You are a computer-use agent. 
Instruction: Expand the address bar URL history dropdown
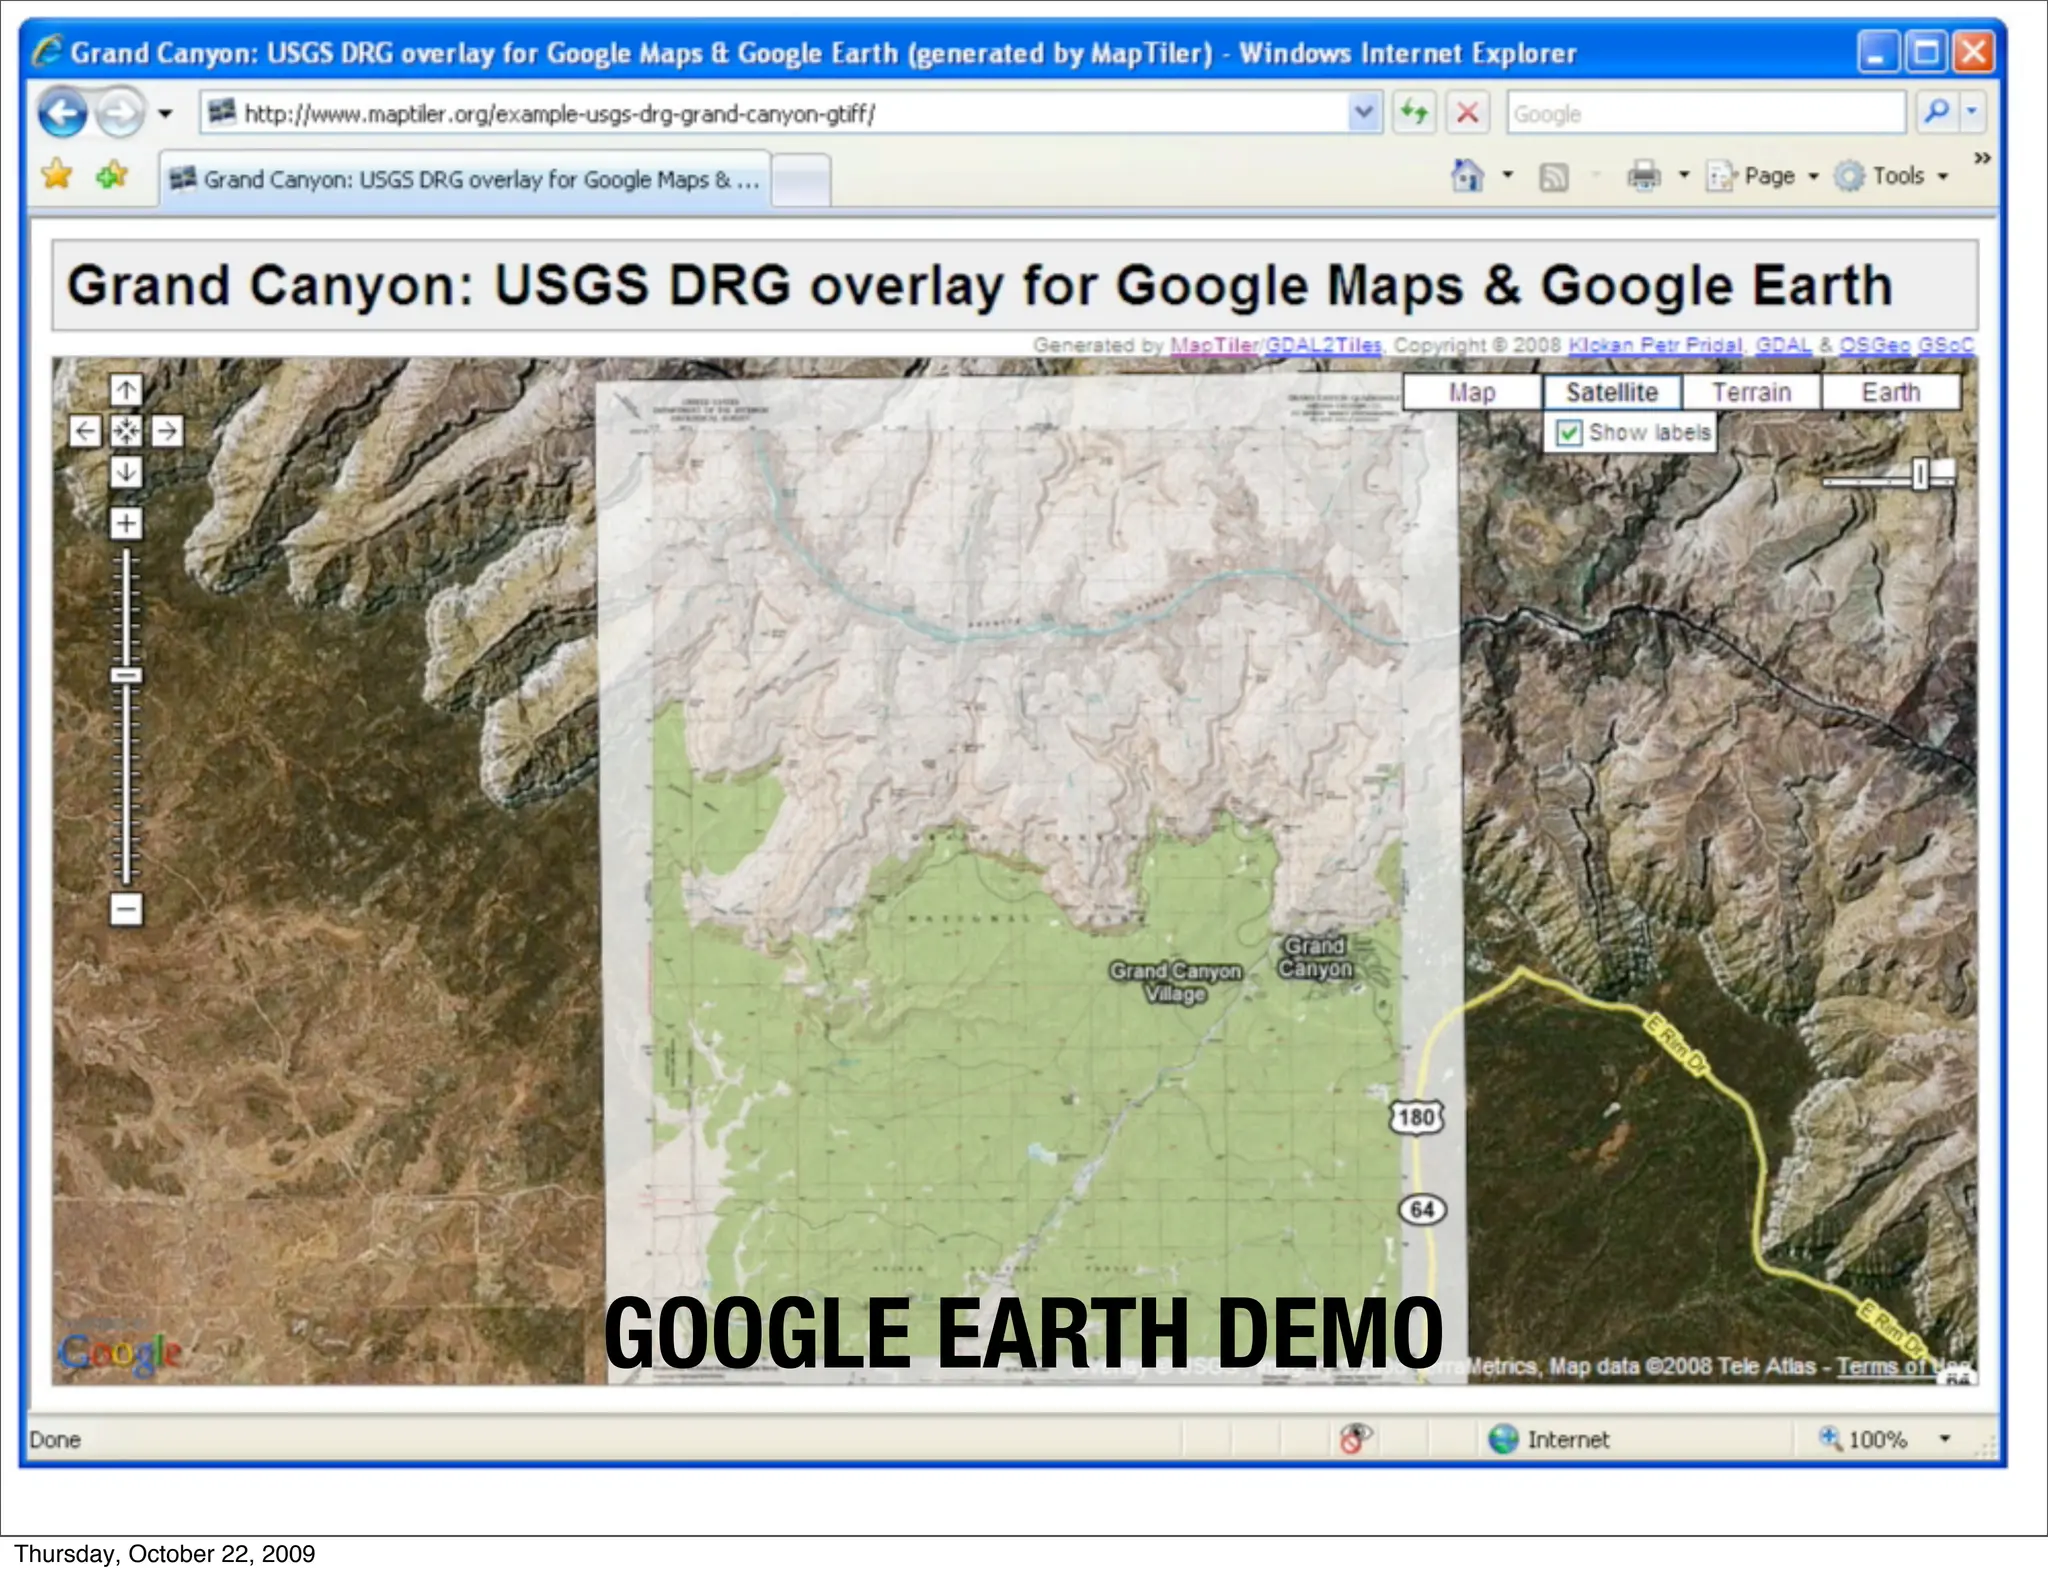pos(1364,112)
